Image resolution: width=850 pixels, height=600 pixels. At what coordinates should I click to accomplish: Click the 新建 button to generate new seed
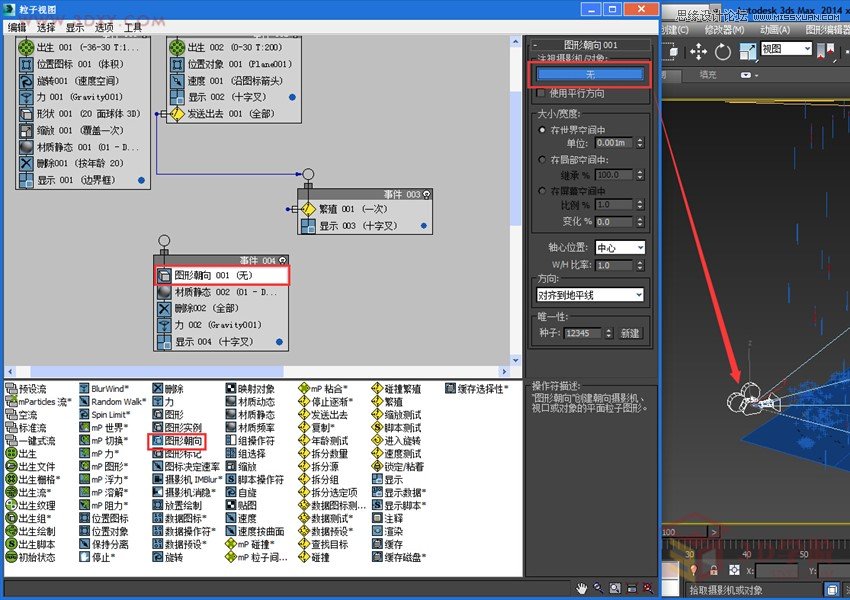631,335
